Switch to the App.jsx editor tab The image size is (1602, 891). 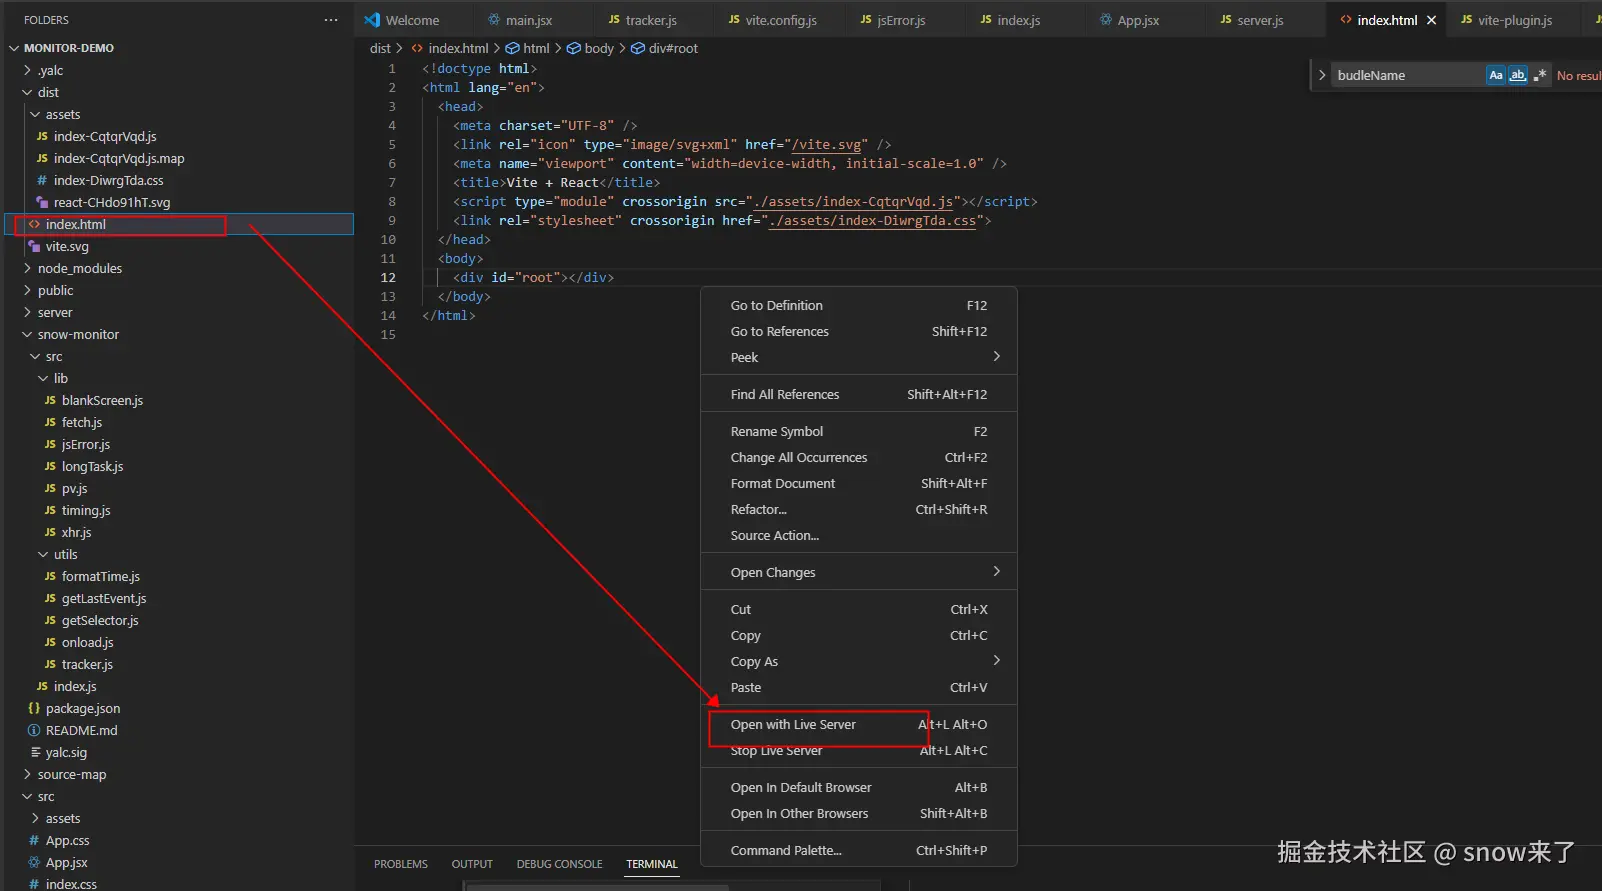tap(1138, 20)
